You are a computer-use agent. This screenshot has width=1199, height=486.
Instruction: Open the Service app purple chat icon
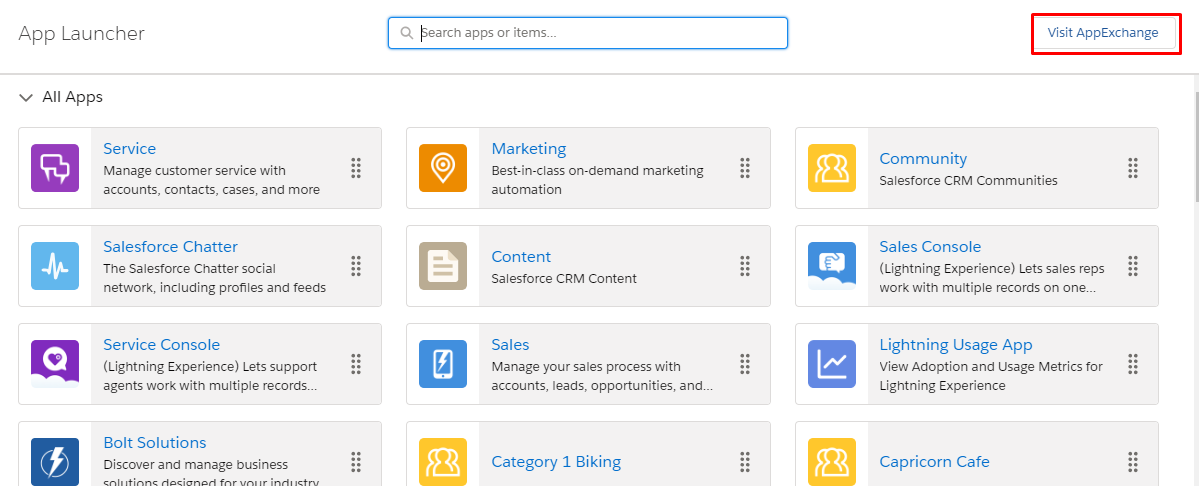coord(55,168)
